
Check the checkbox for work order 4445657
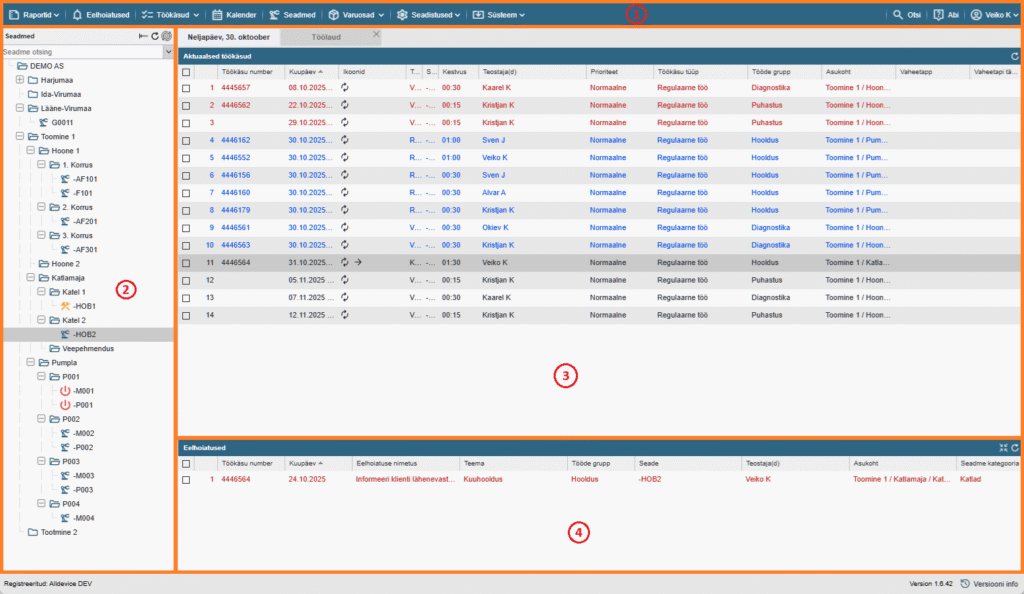(186, 88)
